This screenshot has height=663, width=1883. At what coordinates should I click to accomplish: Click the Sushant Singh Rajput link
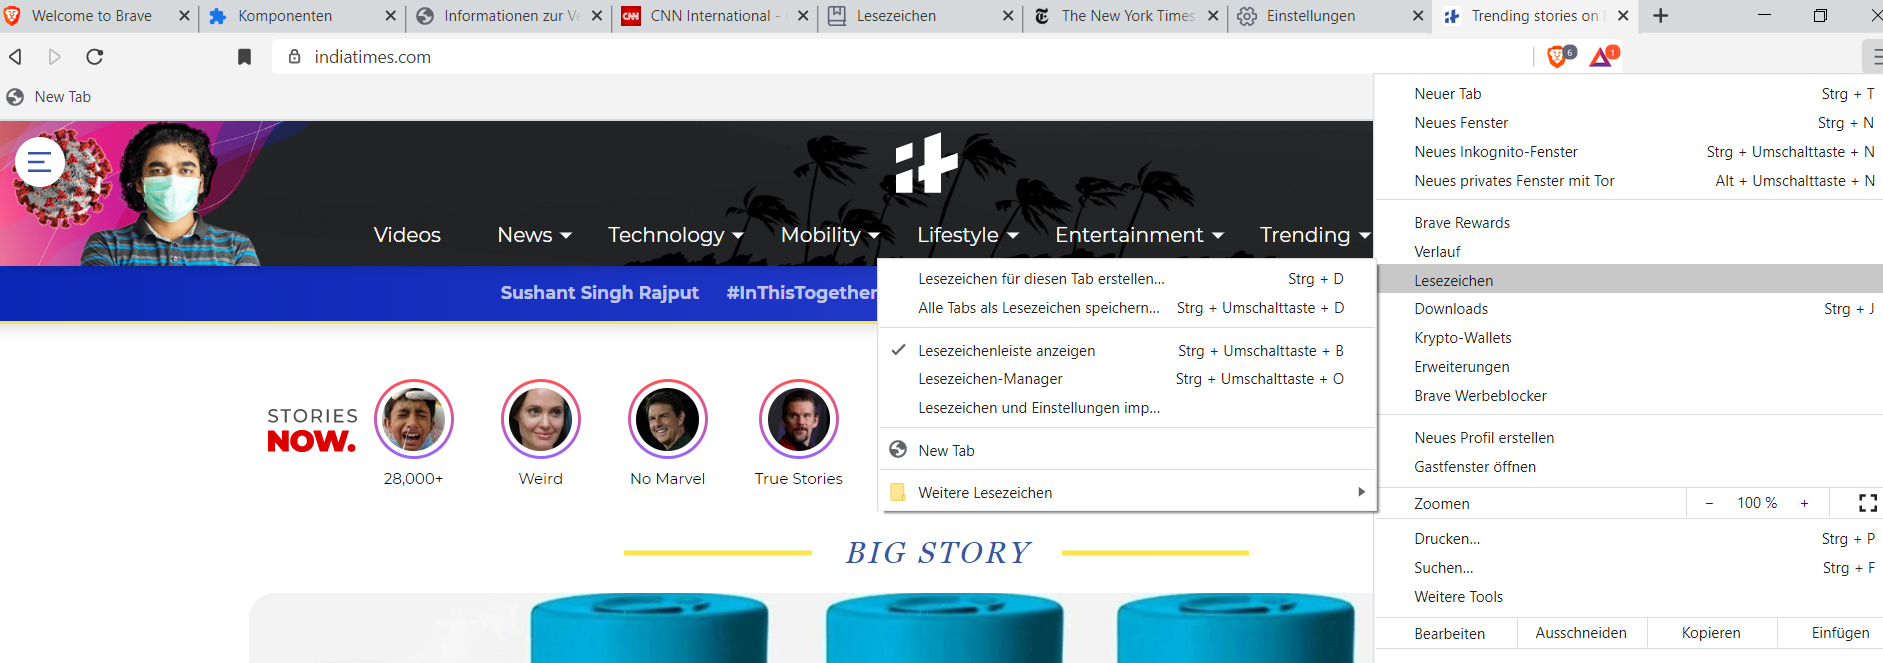pyautogui.click(x=599, y=293)
